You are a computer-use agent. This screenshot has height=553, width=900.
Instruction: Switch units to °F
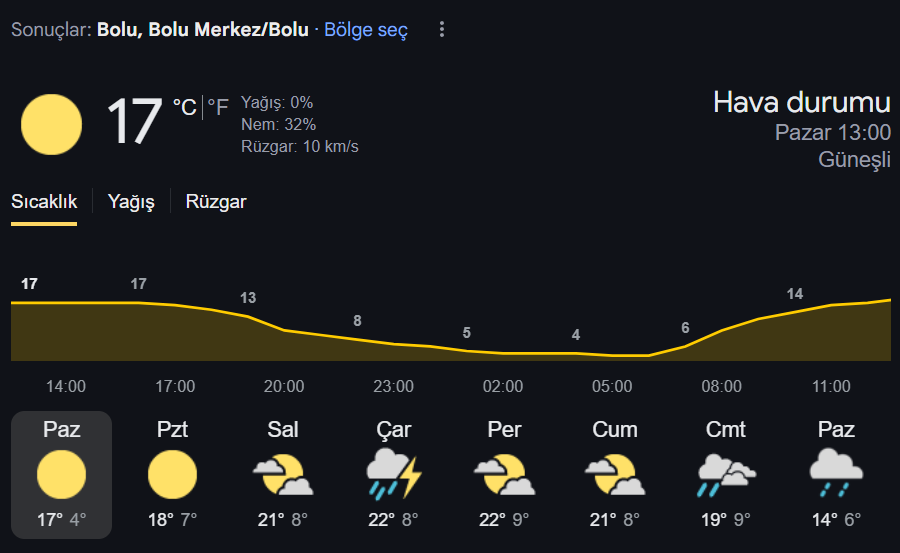218,107
